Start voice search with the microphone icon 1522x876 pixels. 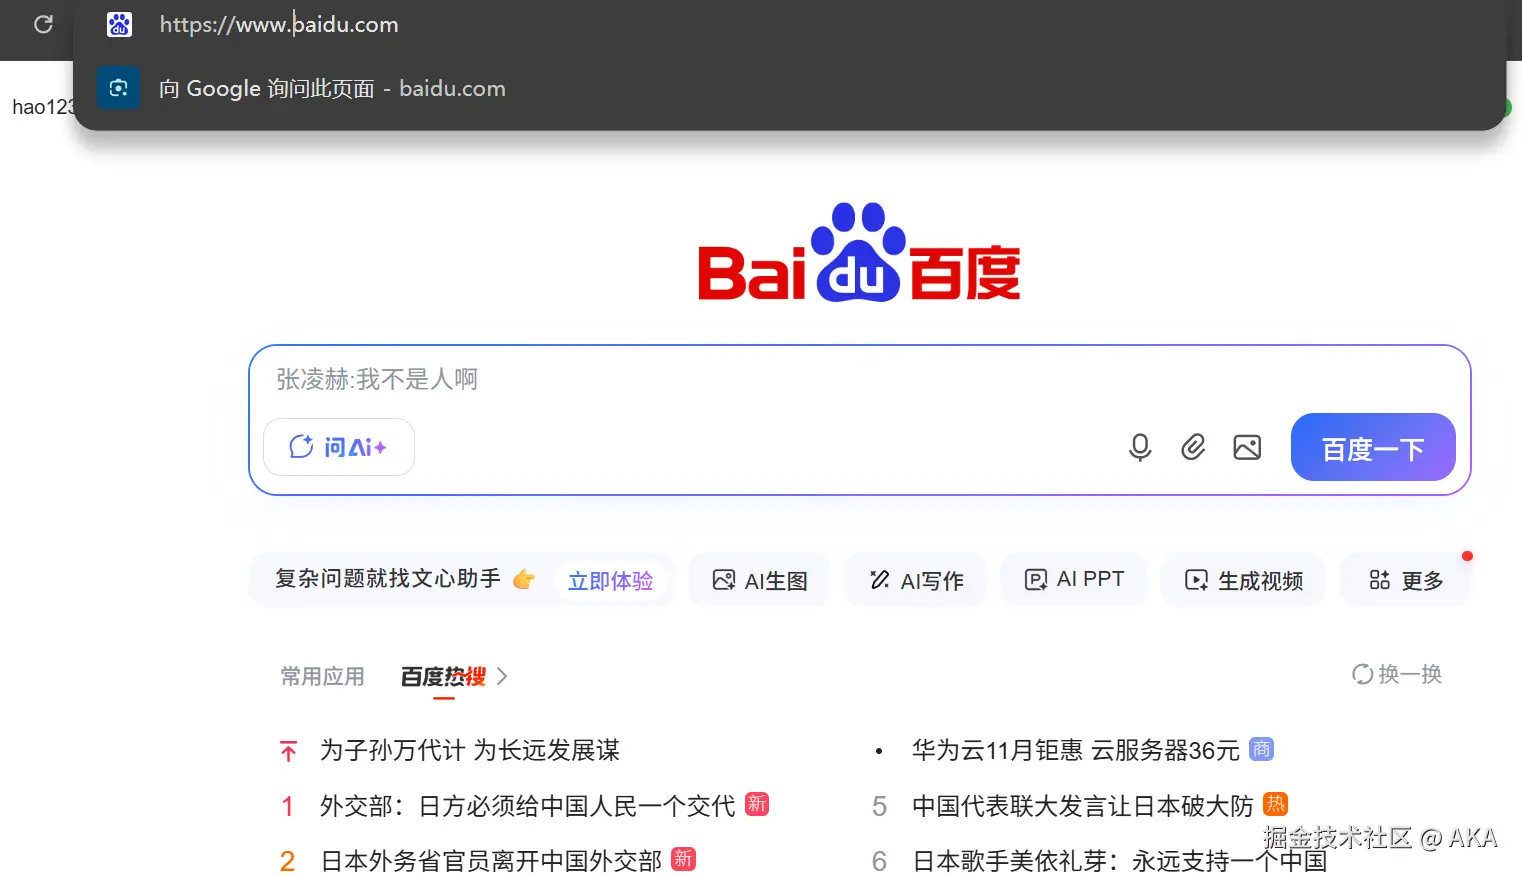point(1140,447)
